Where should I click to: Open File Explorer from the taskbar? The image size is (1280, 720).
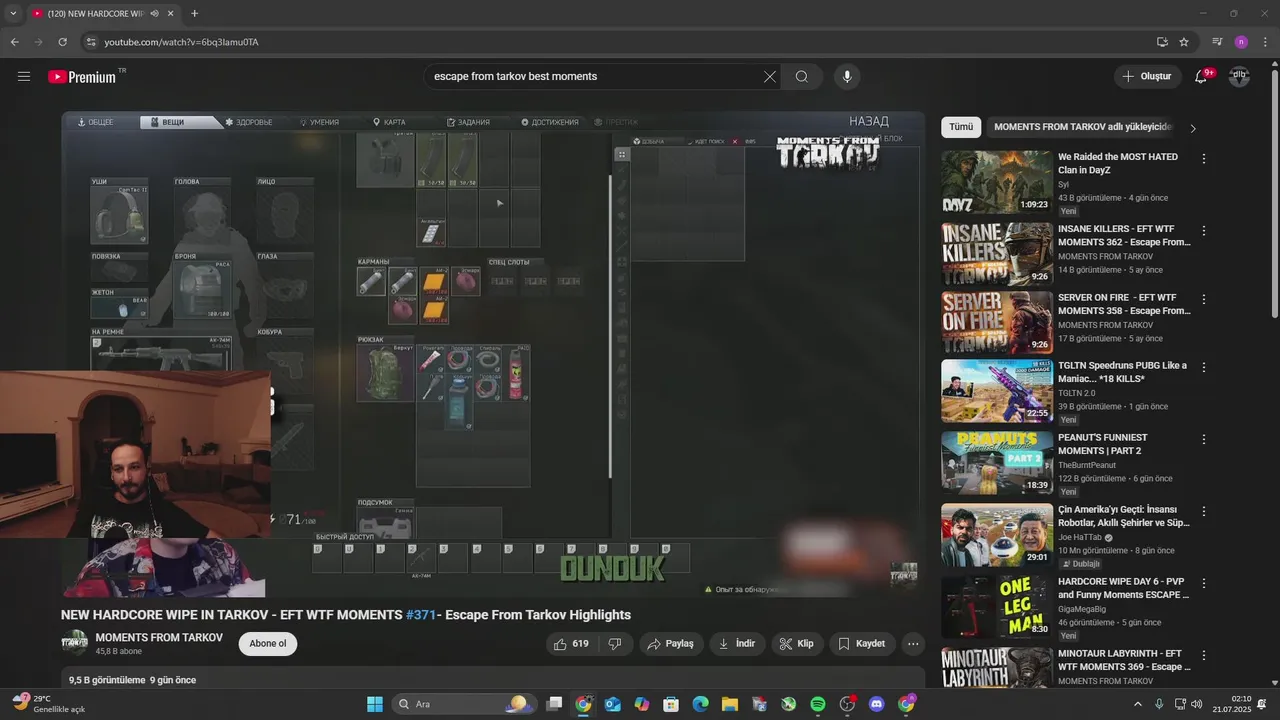[730, 704]
